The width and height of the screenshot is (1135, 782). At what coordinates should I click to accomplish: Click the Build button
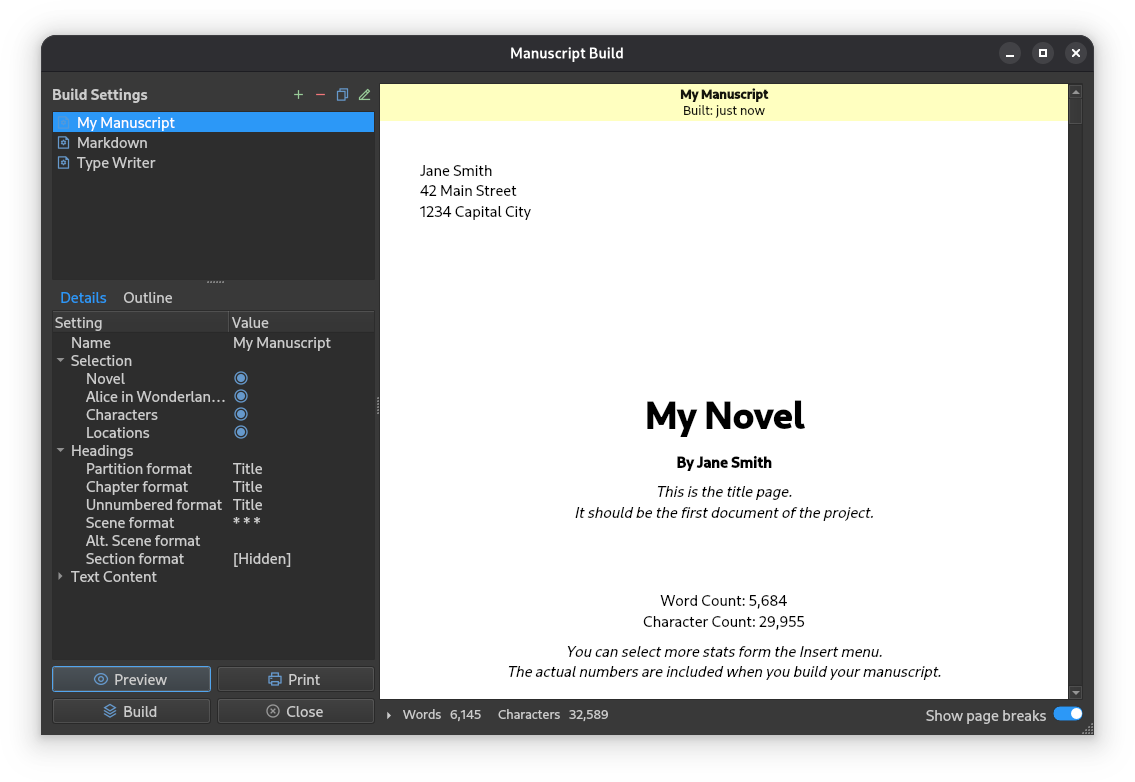(131, 711)
